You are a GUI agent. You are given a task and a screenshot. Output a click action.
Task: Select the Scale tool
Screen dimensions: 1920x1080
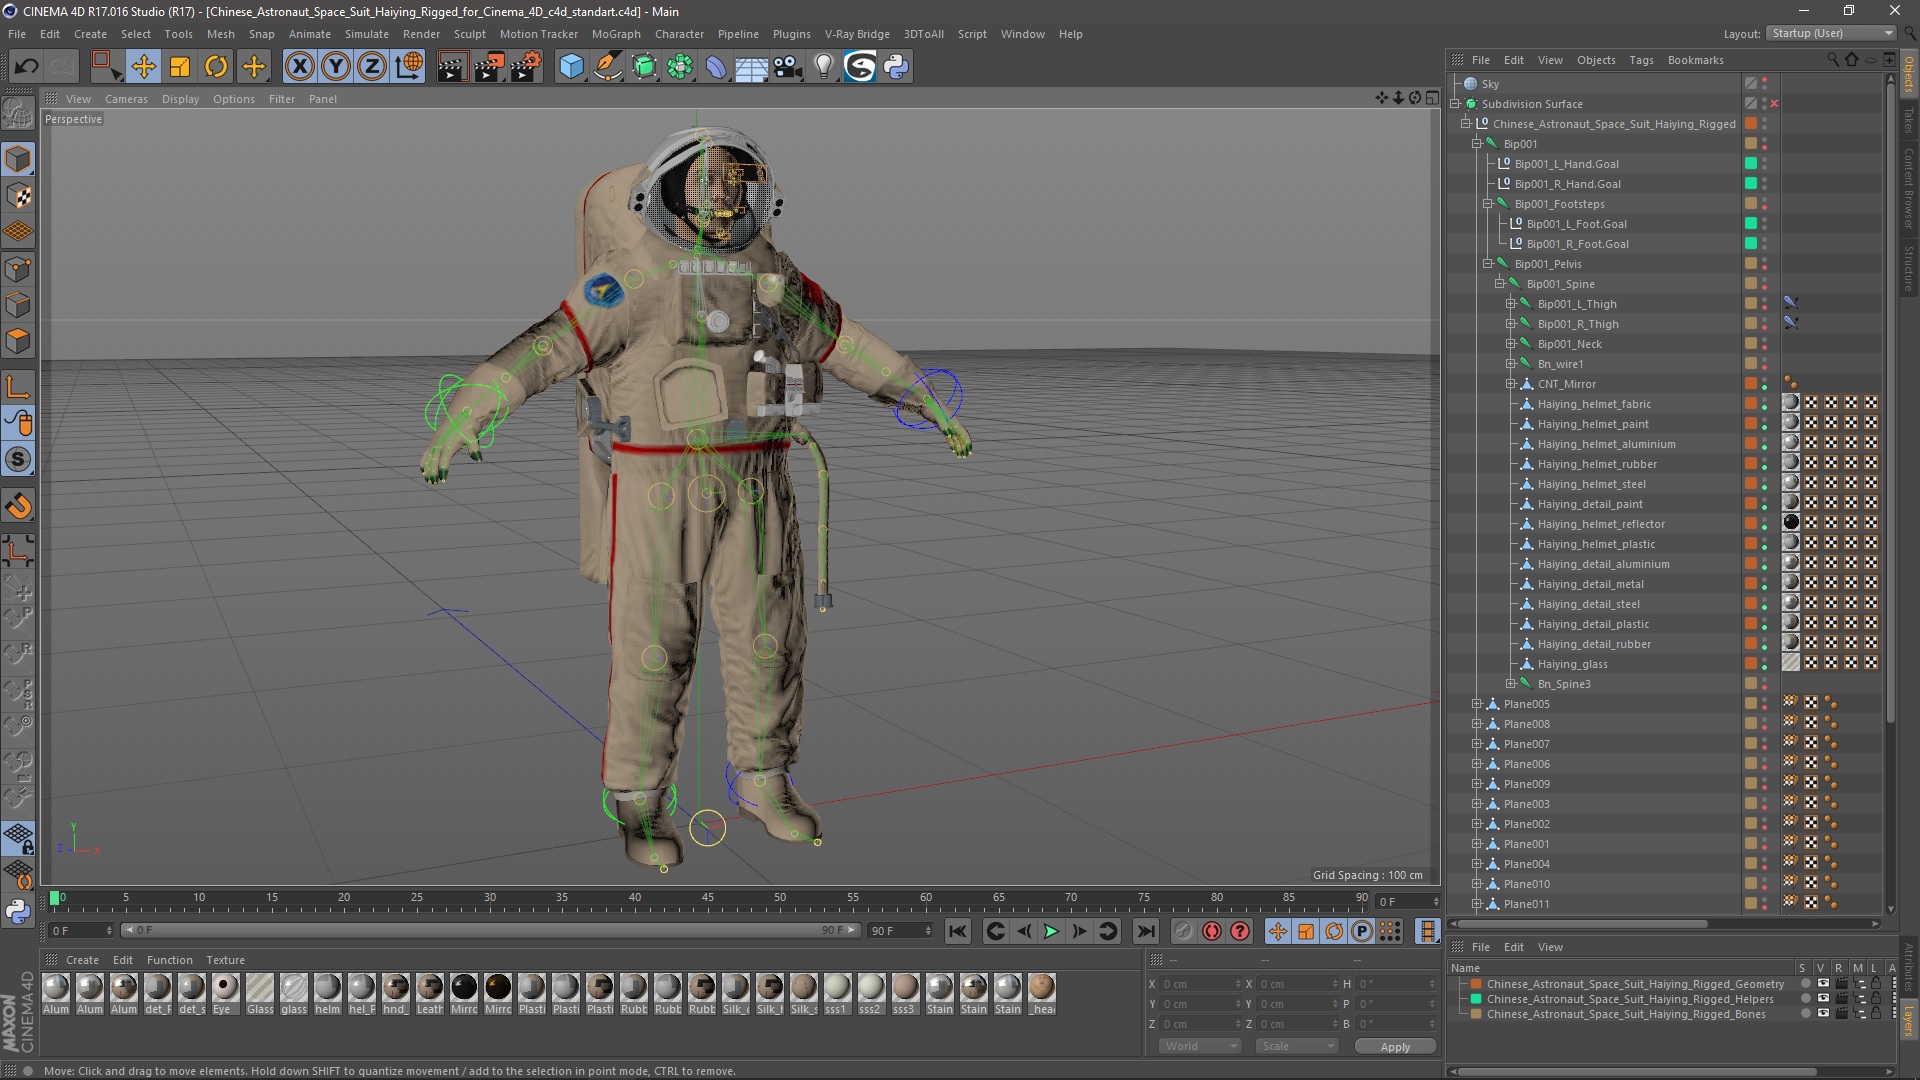pos(180,67)
